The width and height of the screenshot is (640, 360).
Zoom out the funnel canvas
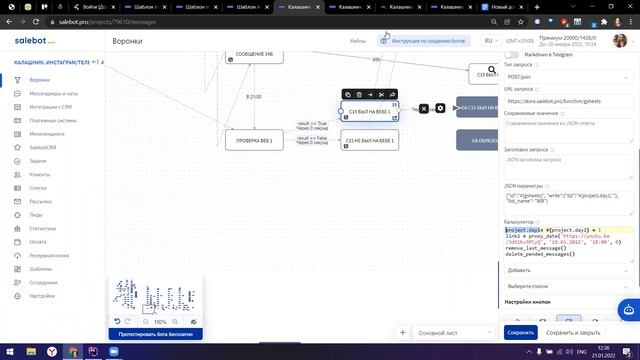146,322
